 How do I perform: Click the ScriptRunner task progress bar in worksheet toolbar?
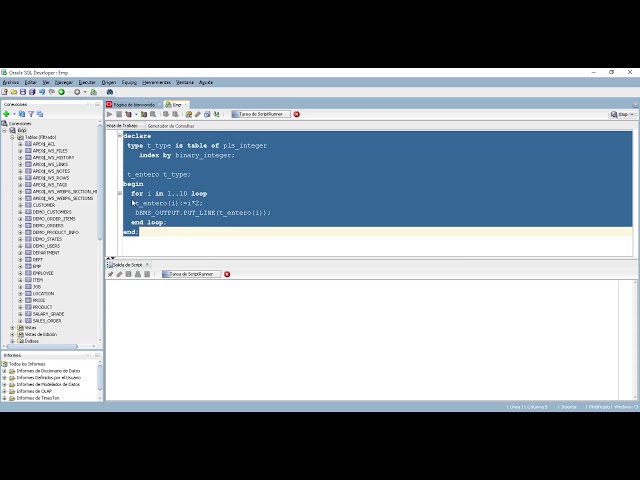point(261,114)
